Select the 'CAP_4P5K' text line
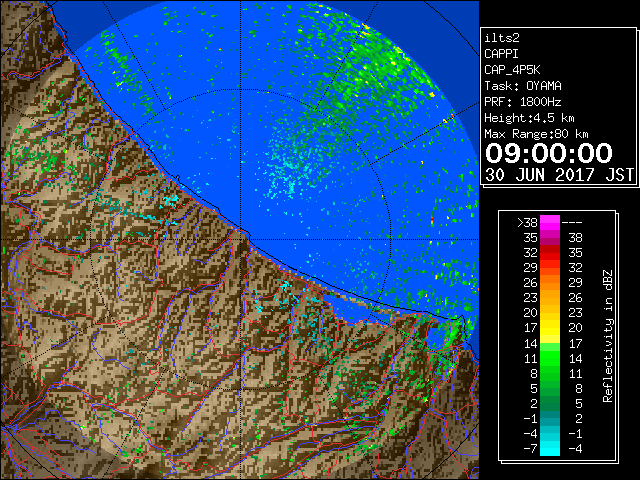Viewport: 640px width, 480px height. point(512,70)
